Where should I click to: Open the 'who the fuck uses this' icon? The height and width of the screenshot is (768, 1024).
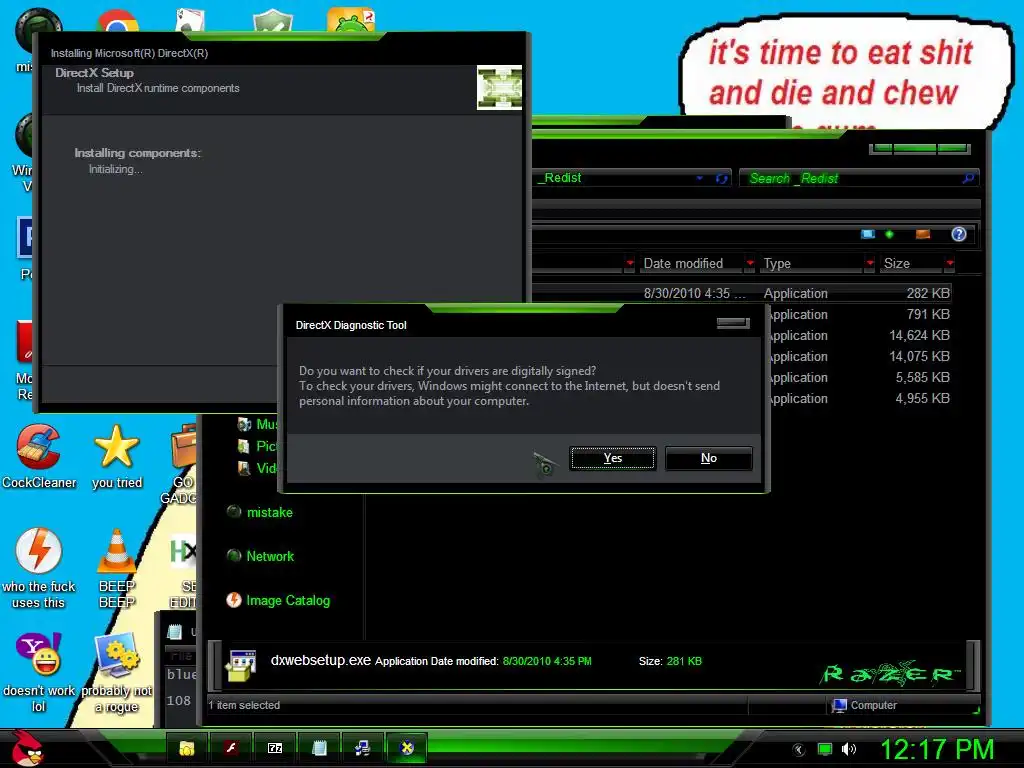(39, 568)
